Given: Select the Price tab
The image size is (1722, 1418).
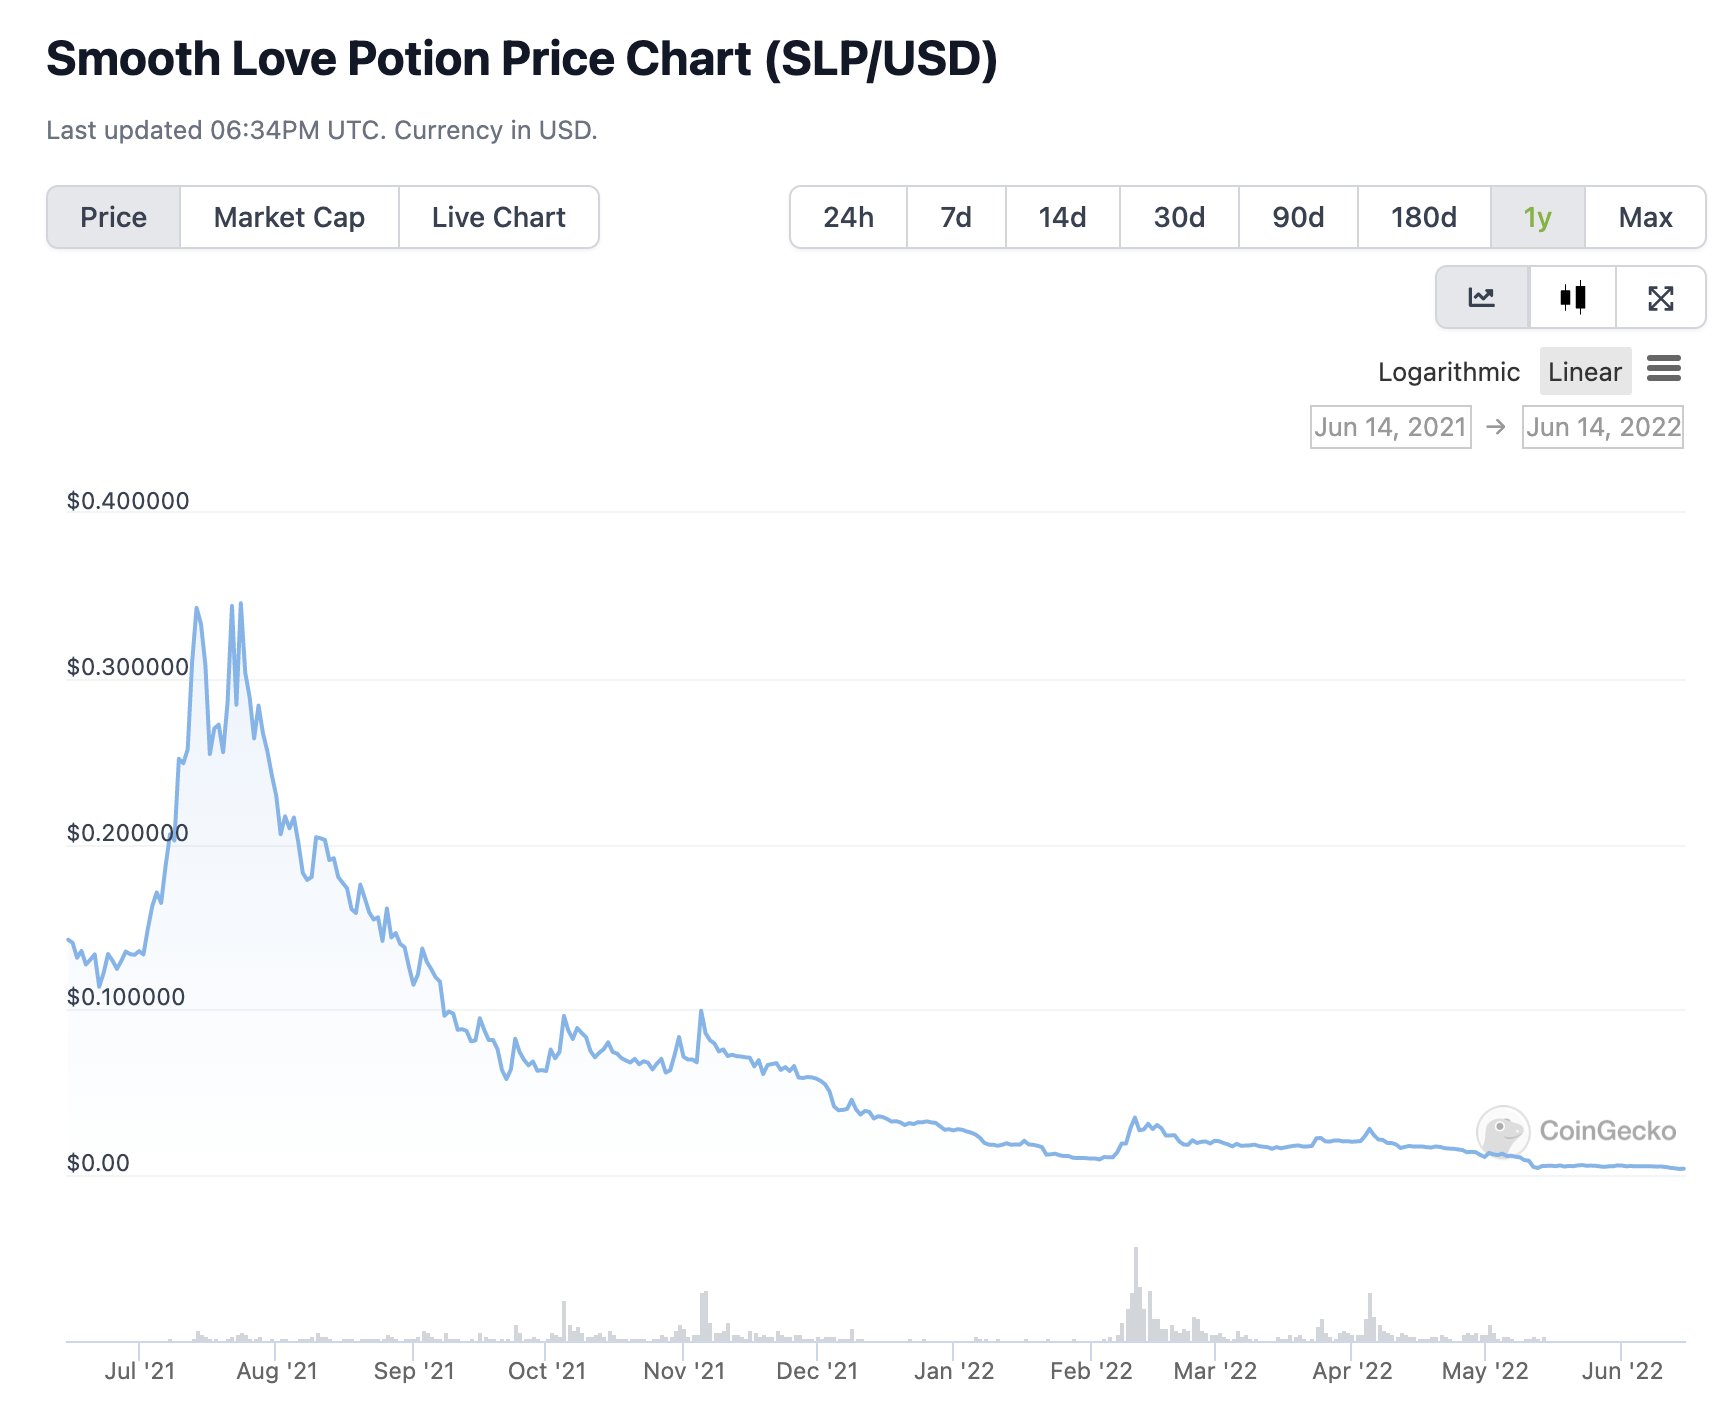Looking at the screenshot, I should pyautogui.click(x=114, y=217).
